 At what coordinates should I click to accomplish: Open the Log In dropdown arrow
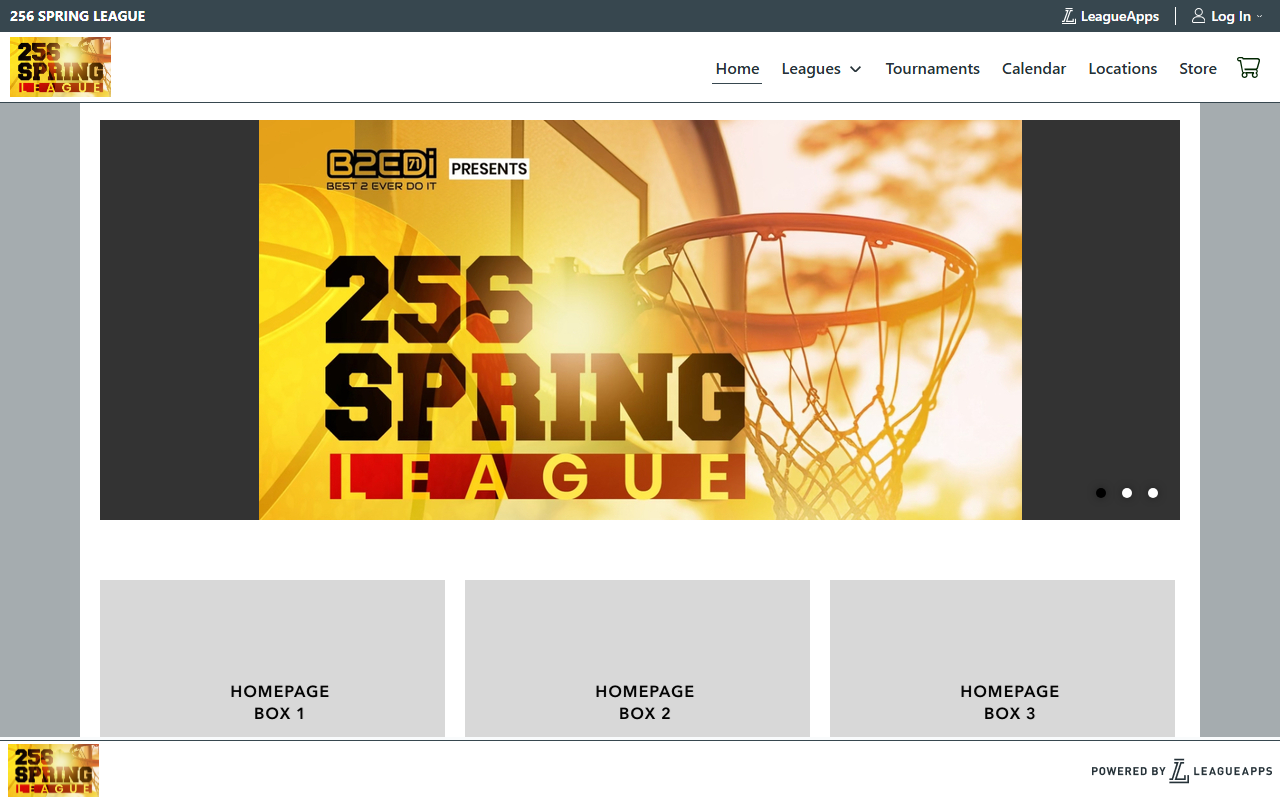[x=1259, y=17]
